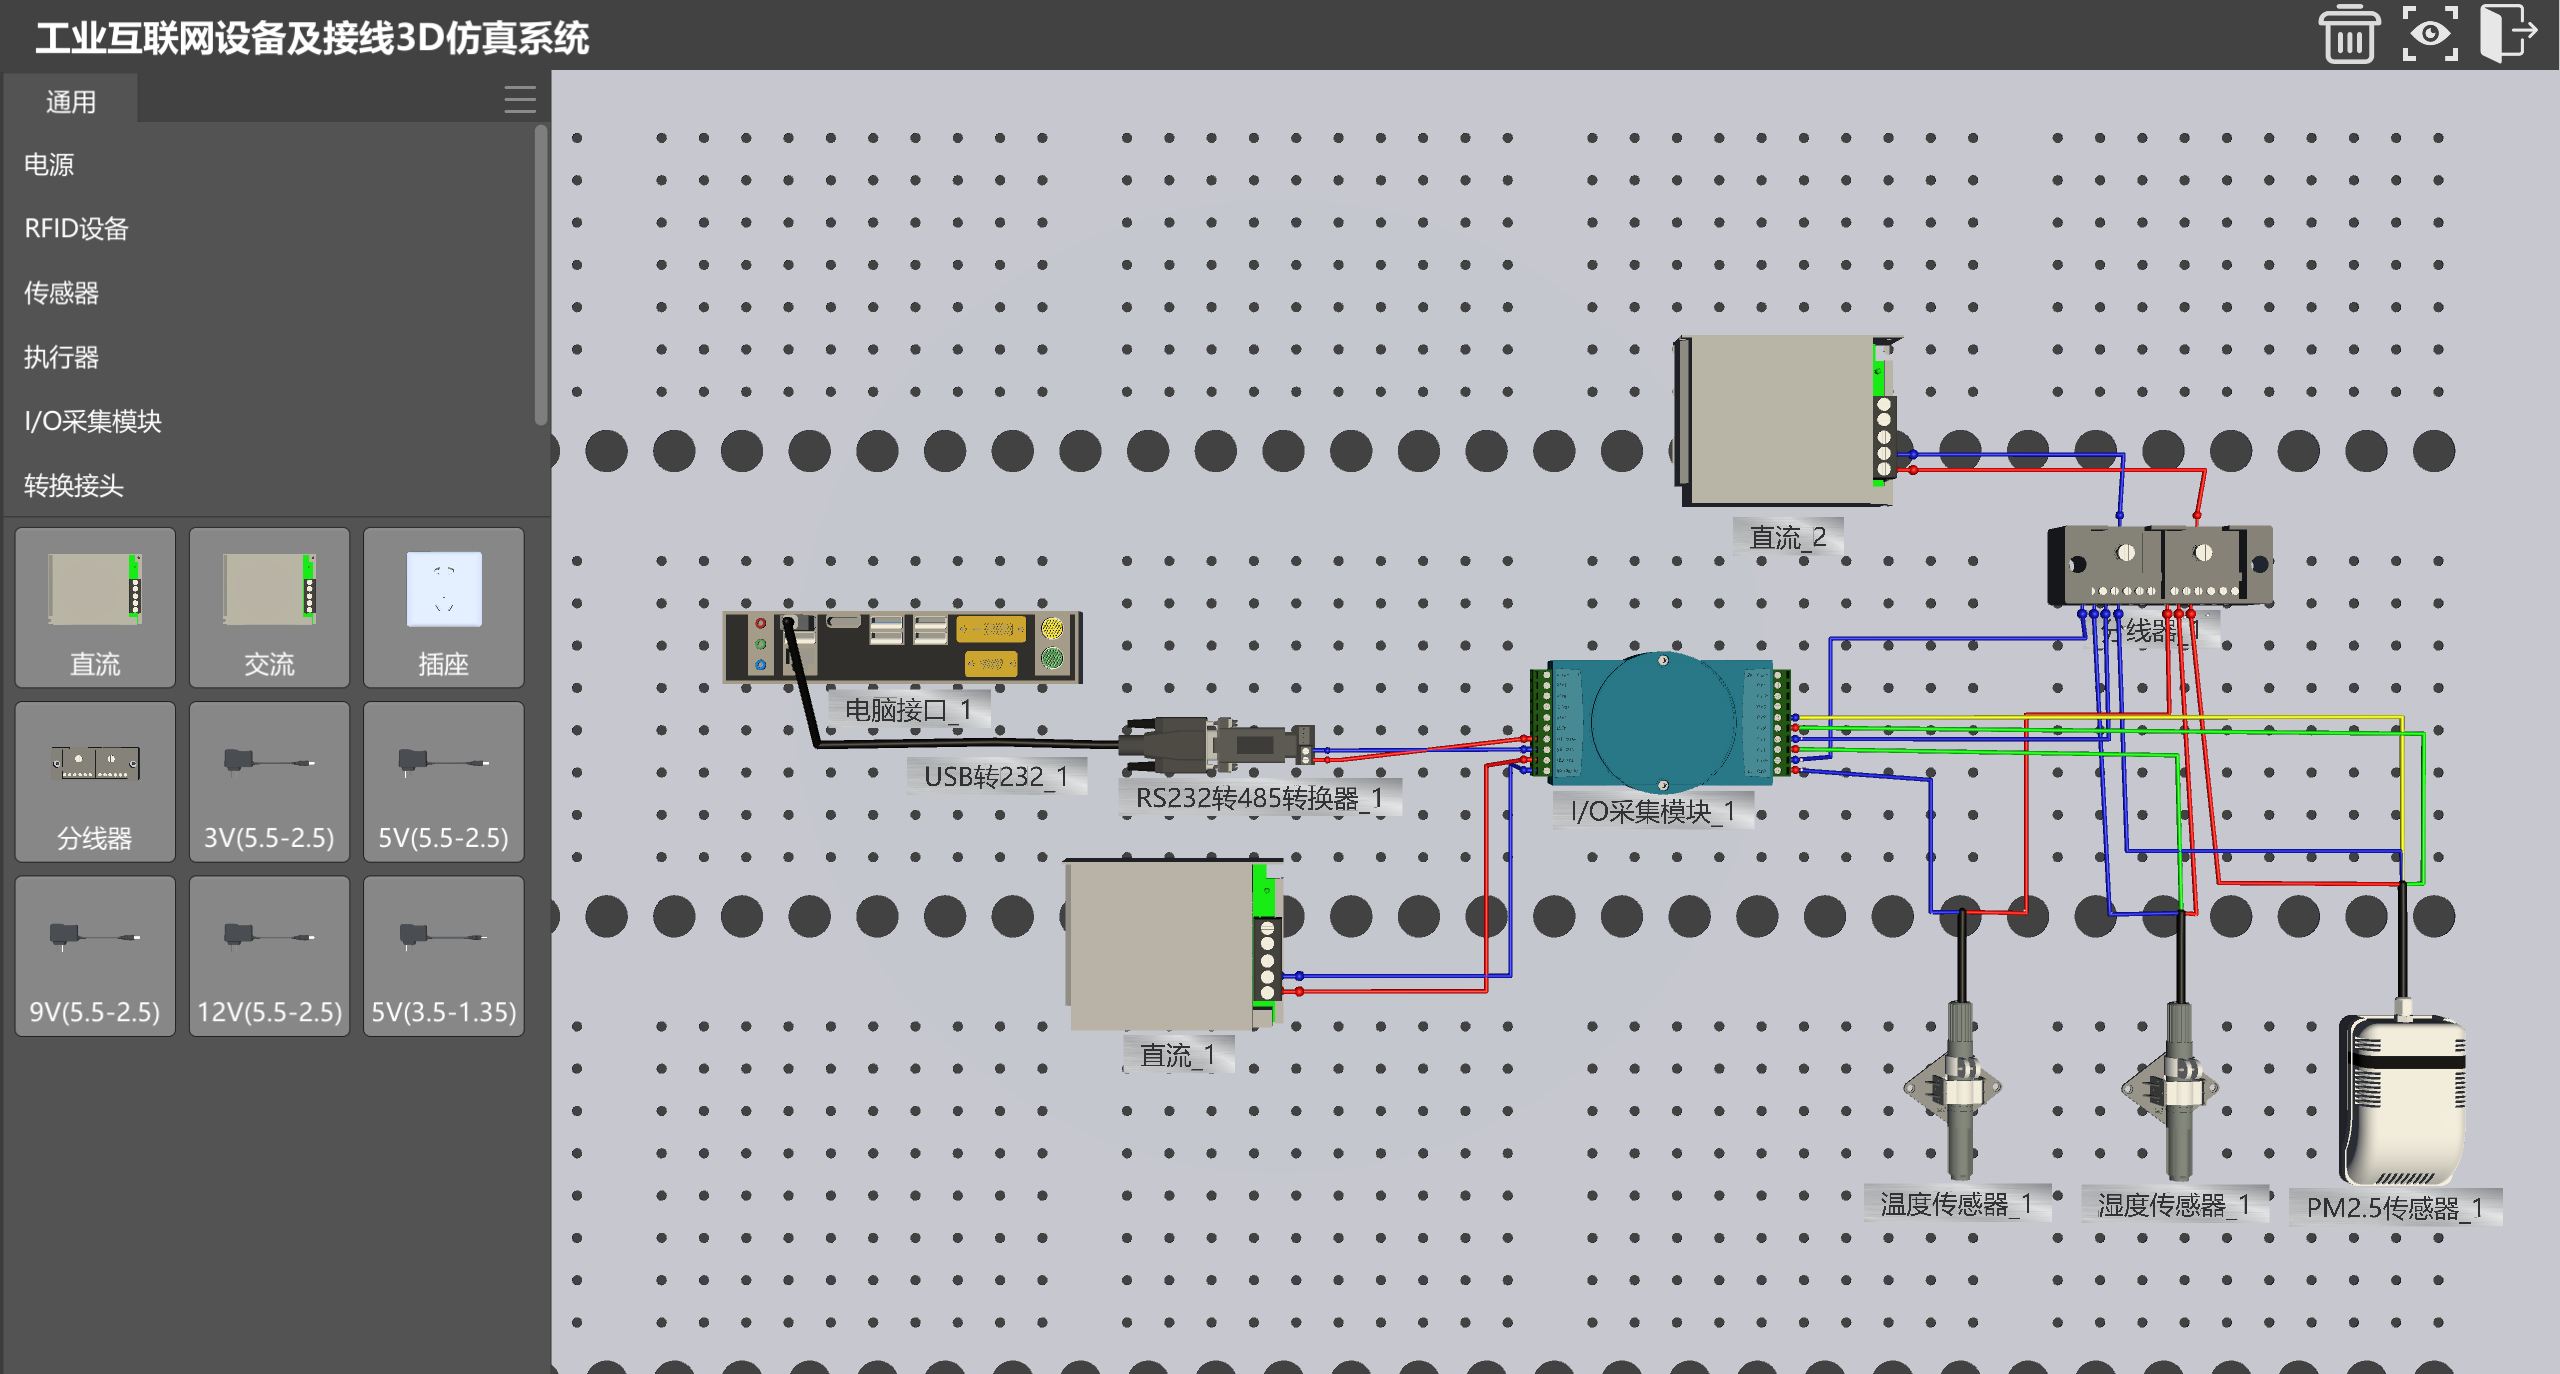
Task: Select the 3V(5.5-2.5) adapter
Action: coord(269,782)
